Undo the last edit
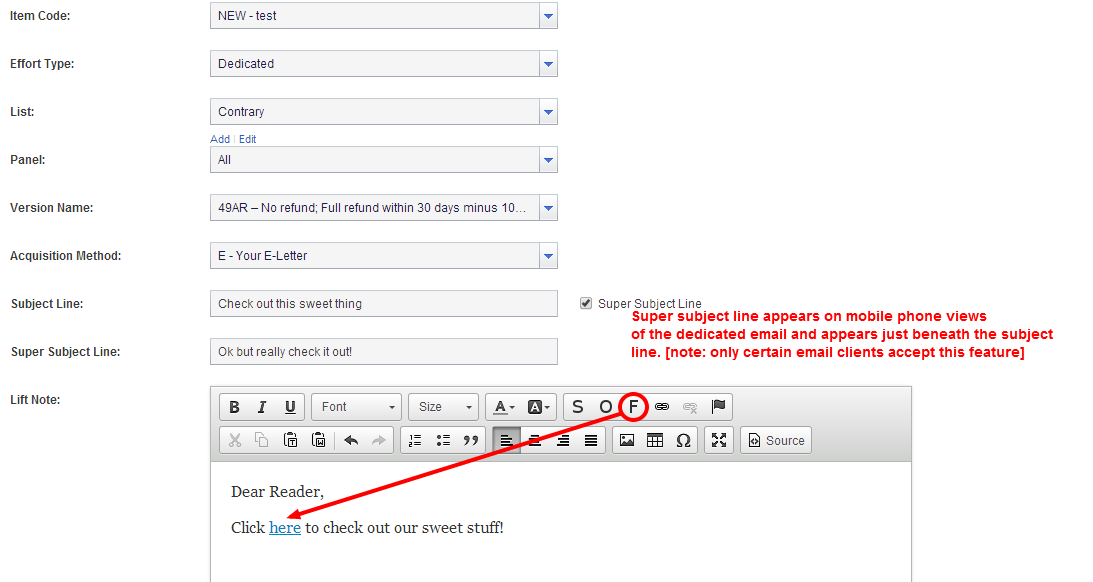 coord(351,441)
